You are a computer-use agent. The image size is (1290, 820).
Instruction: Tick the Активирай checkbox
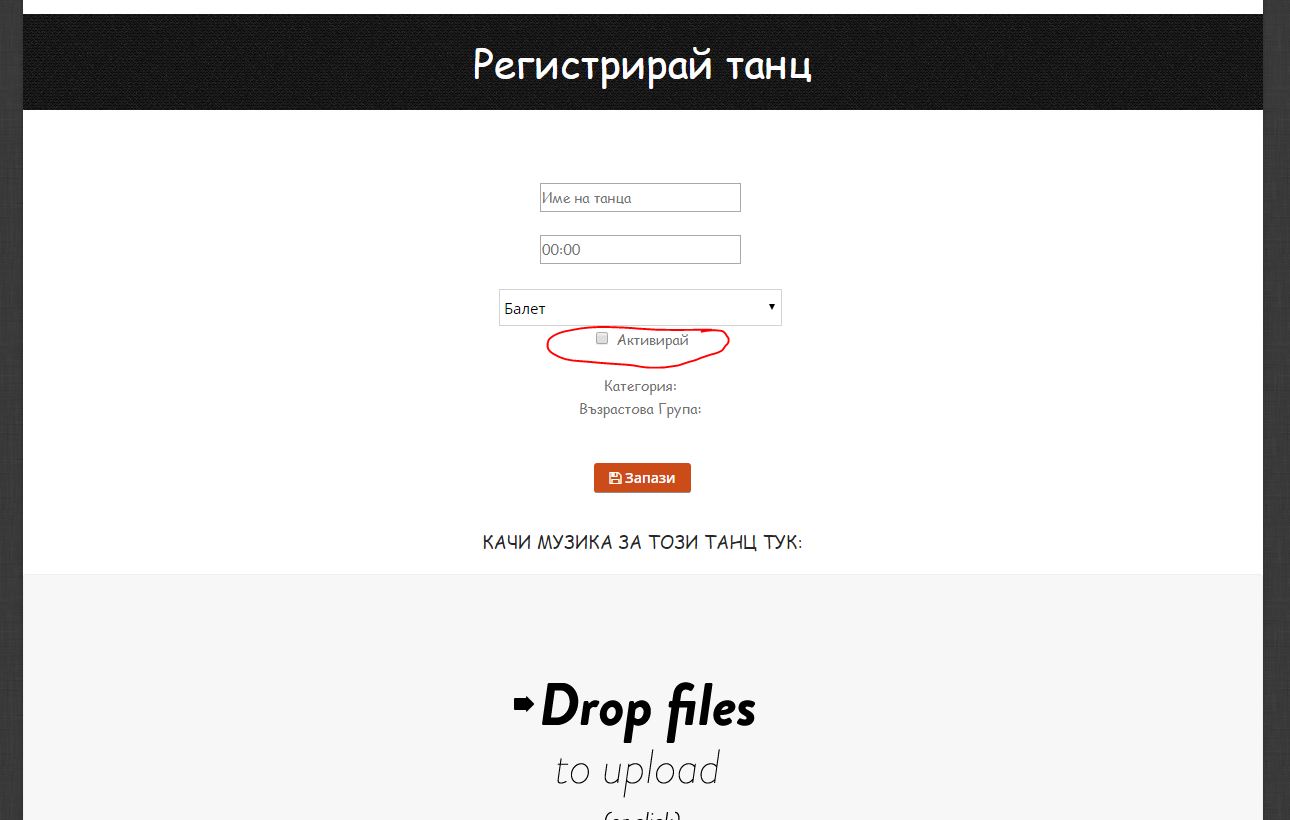[602, 338]
